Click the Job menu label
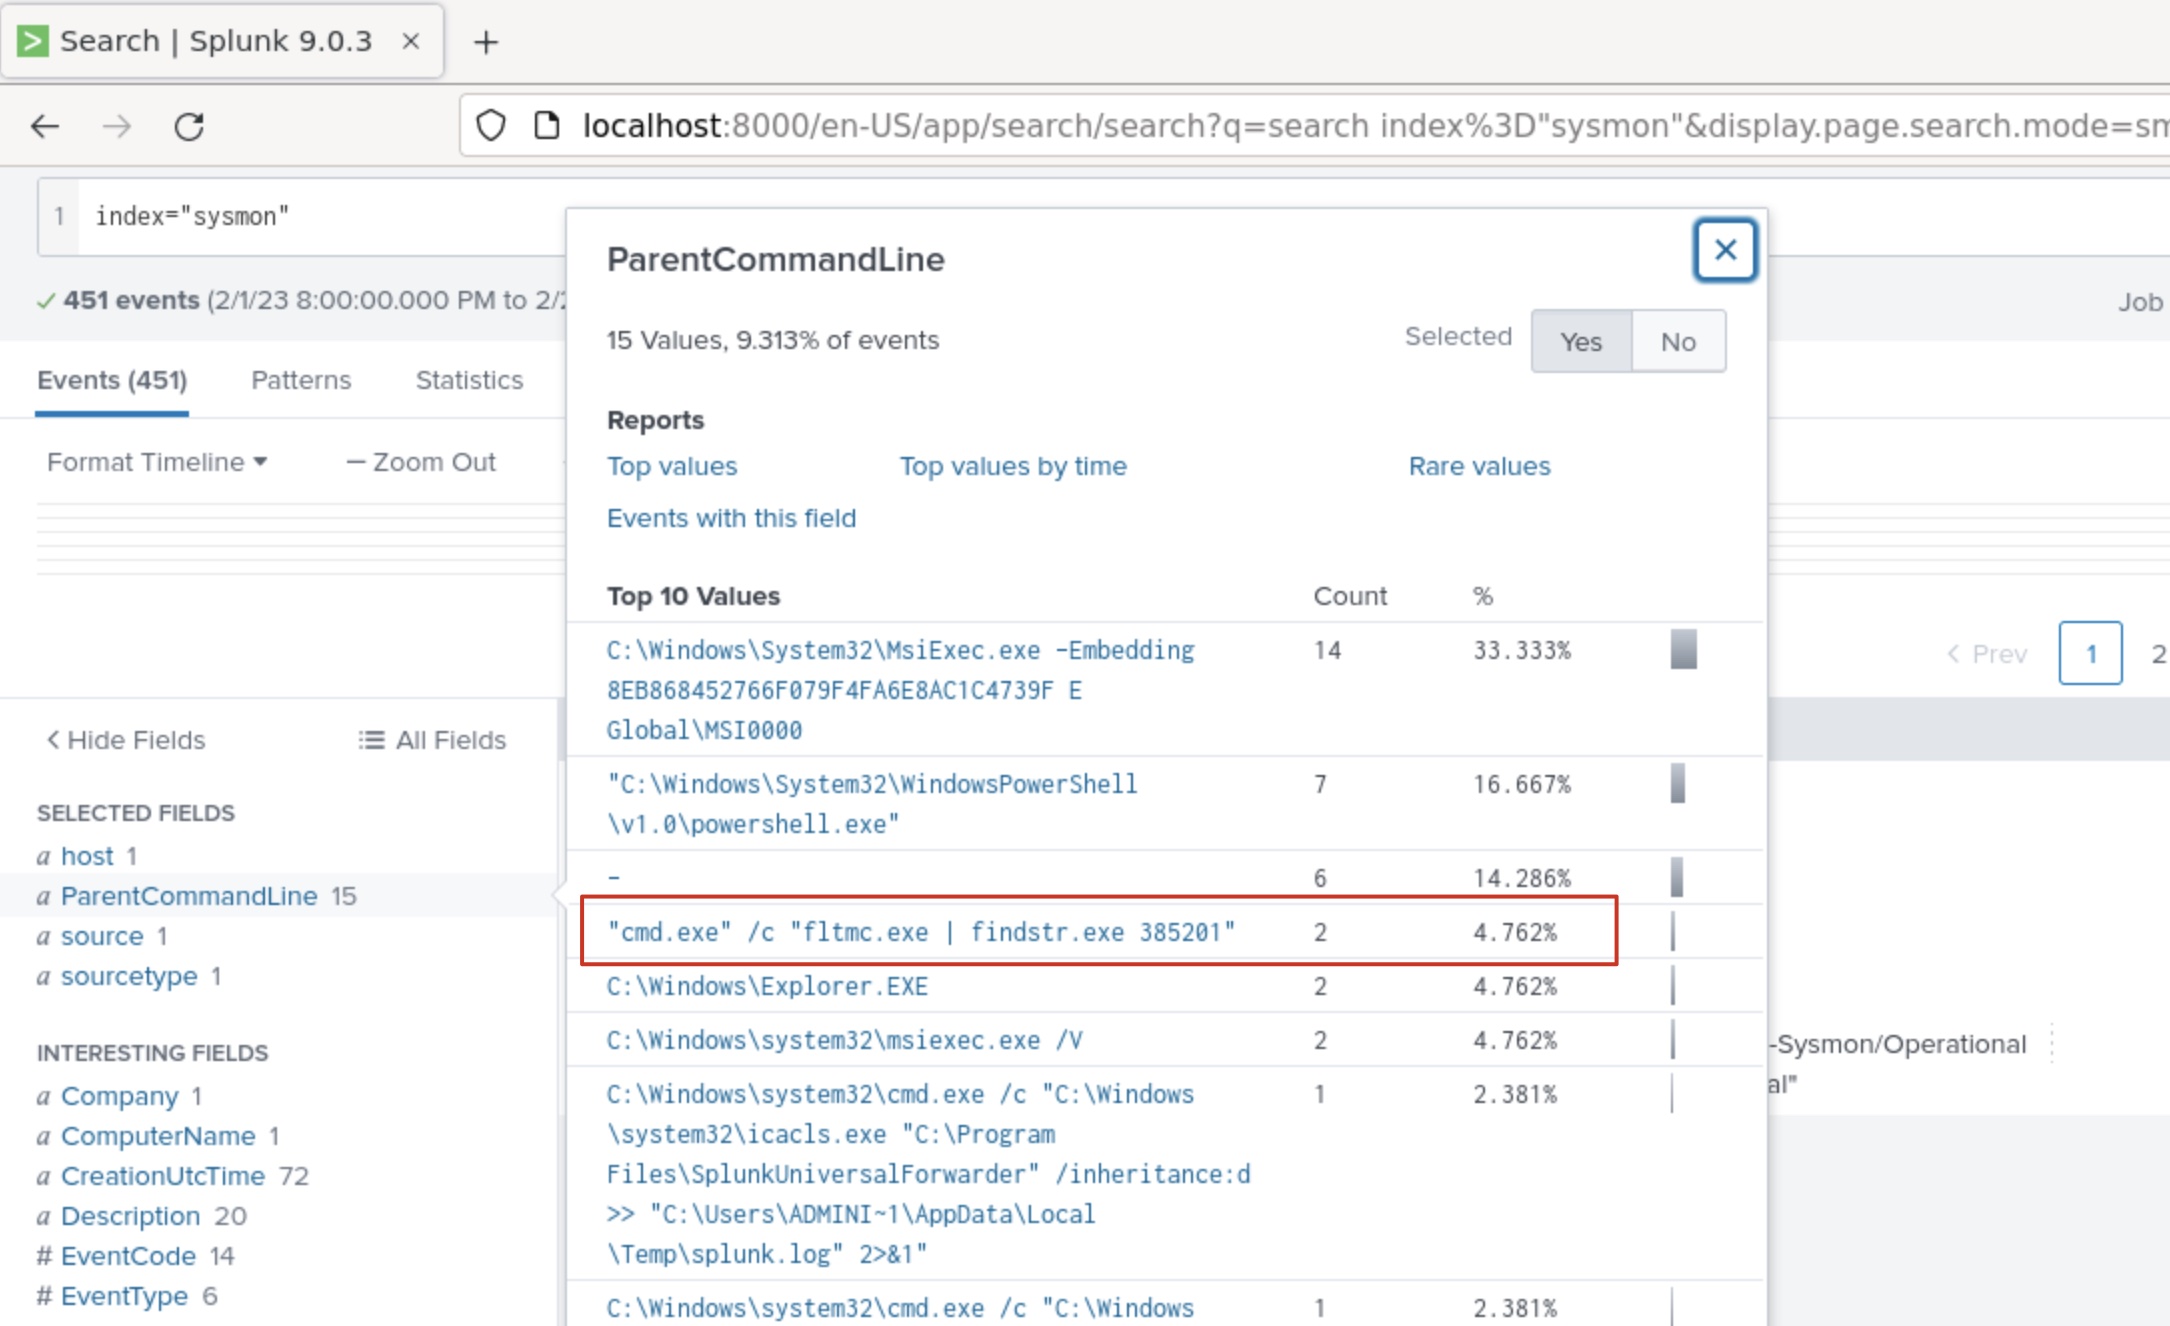 pyautogui.click(x=2140, y=302)
